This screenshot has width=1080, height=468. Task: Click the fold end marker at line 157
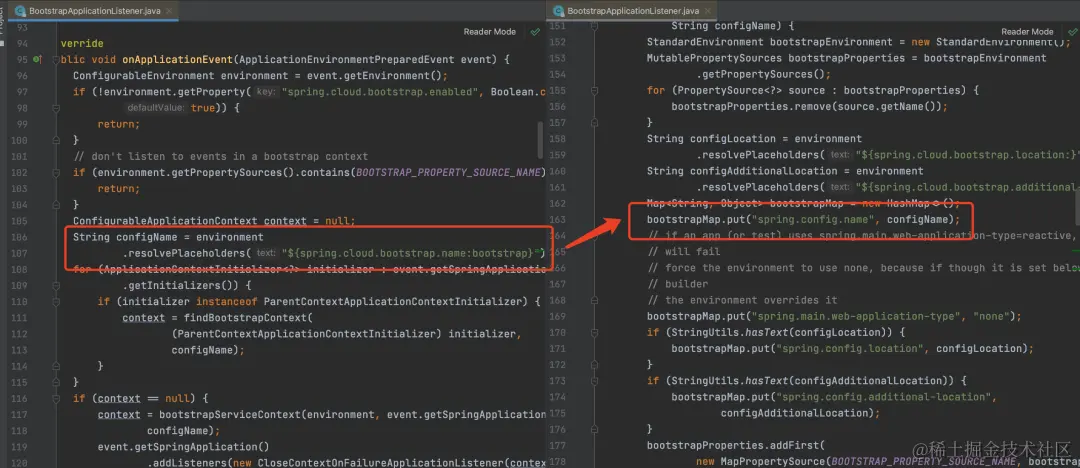click(594, 123)
